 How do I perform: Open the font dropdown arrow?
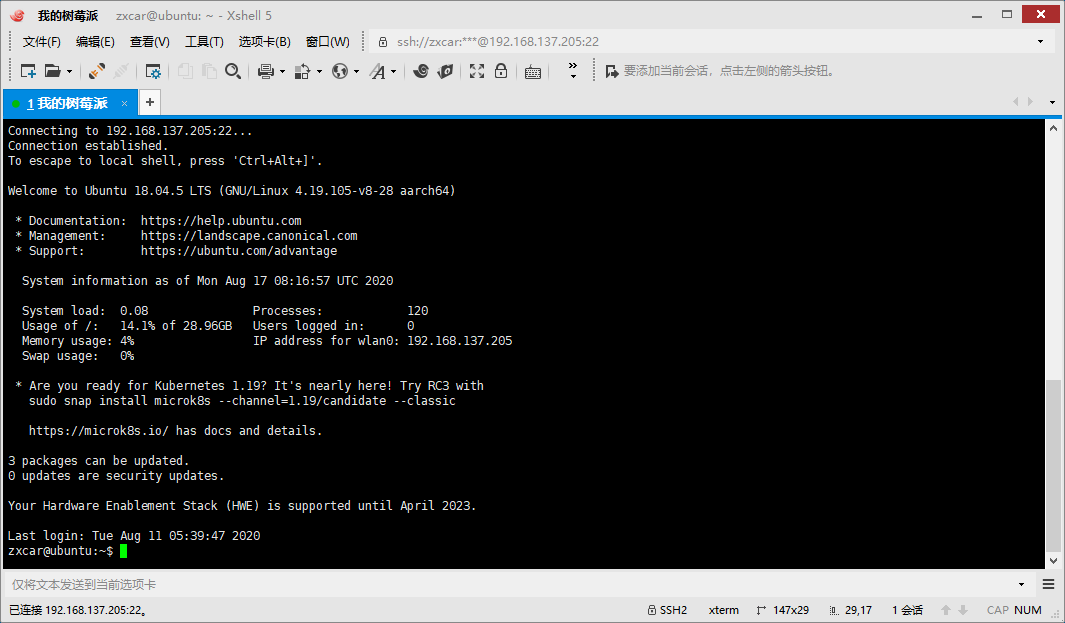point(393,71)
